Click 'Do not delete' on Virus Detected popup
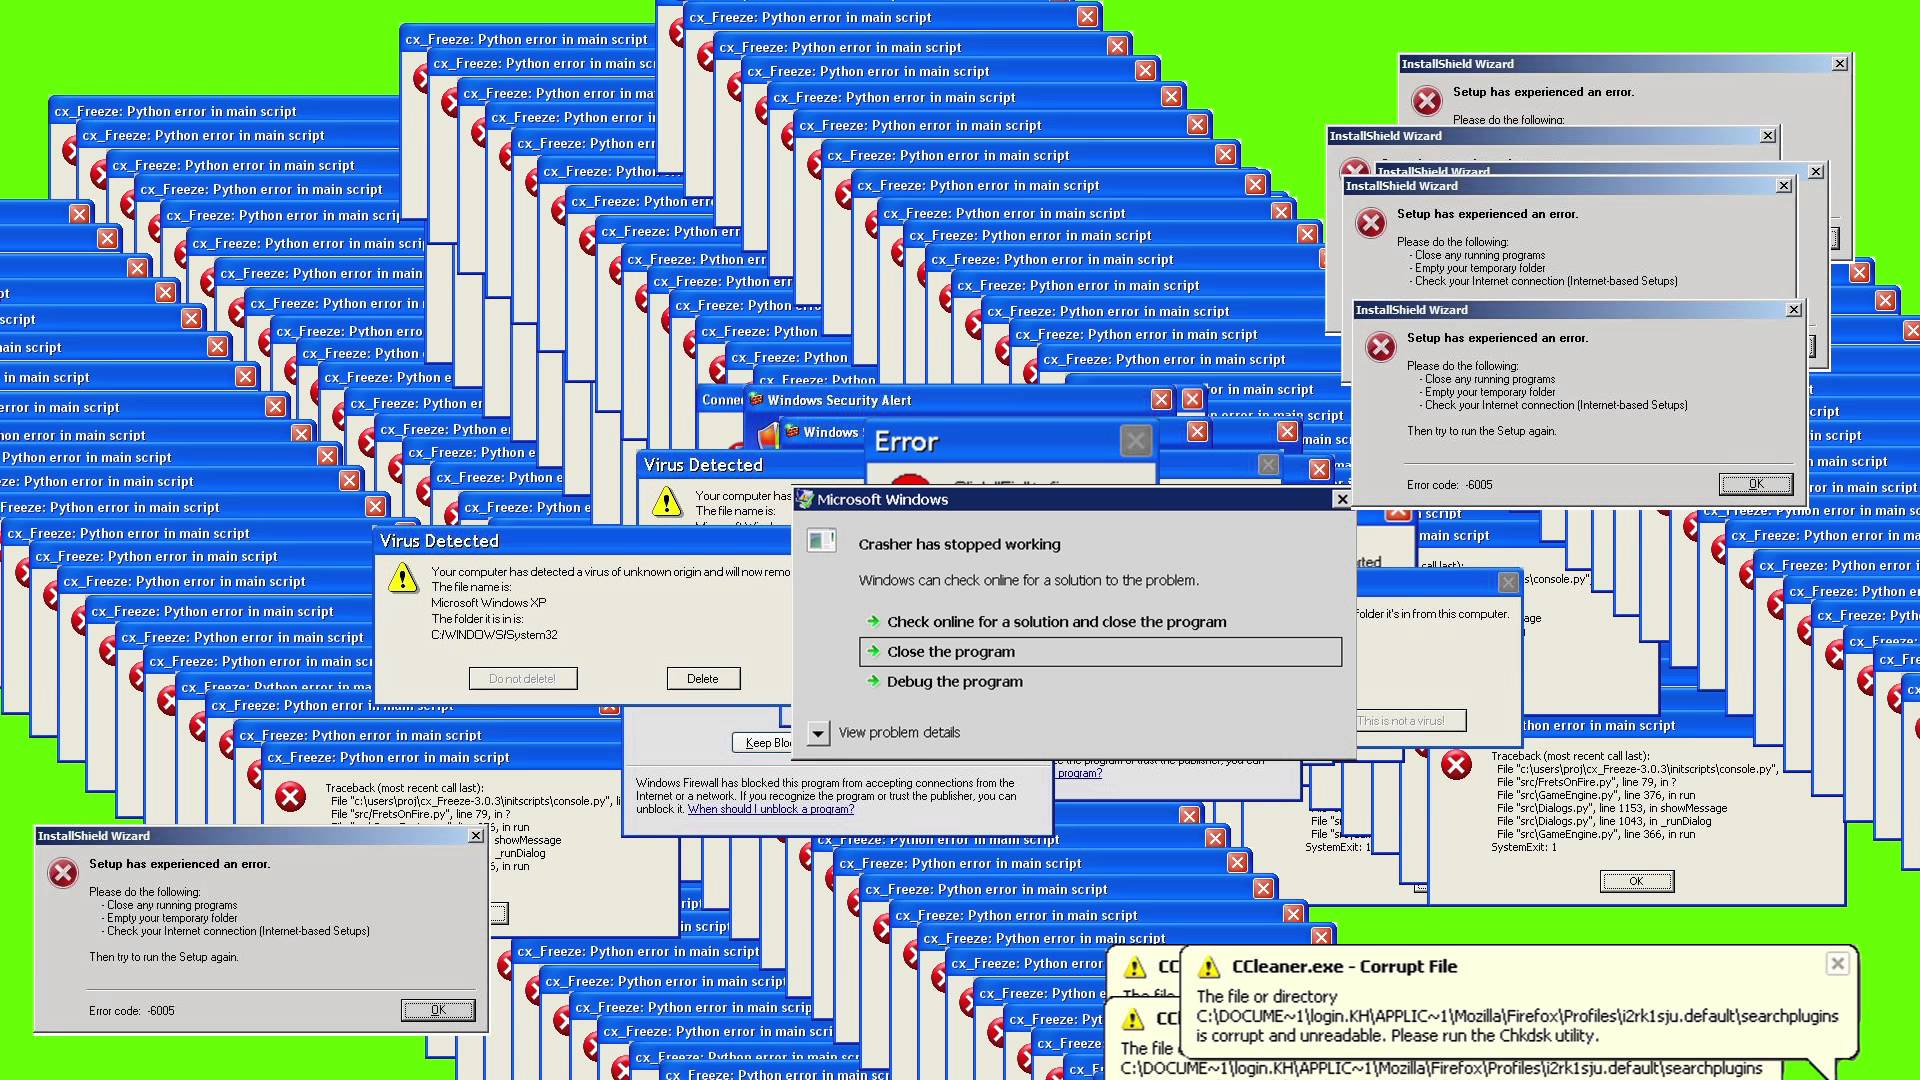Screen dimensions: 1920x1080 pos(522,678)
